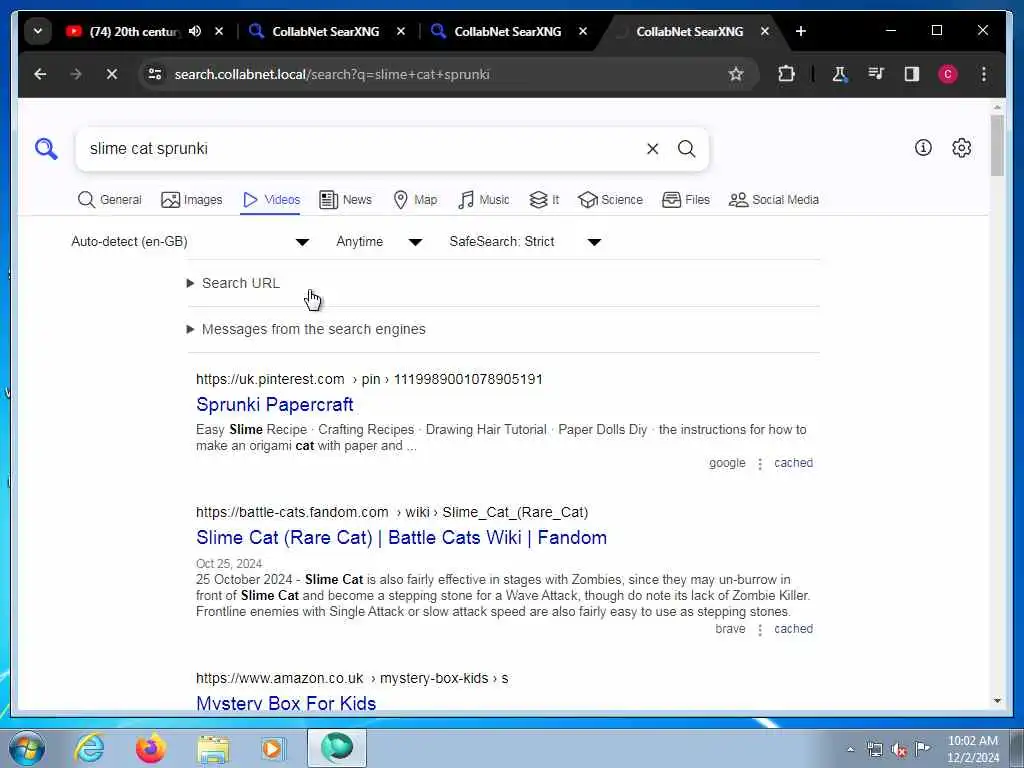
Task: Open the Windows Start menu
Action: (26, 748)
